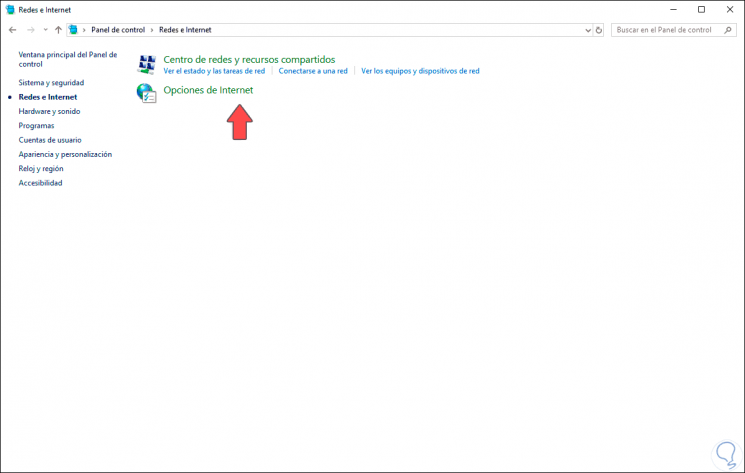Image resolution: width=745 pixels, height=473 pixels.
Task: Click the Opciones de Internet globe icon
Action: click(146, 93)
